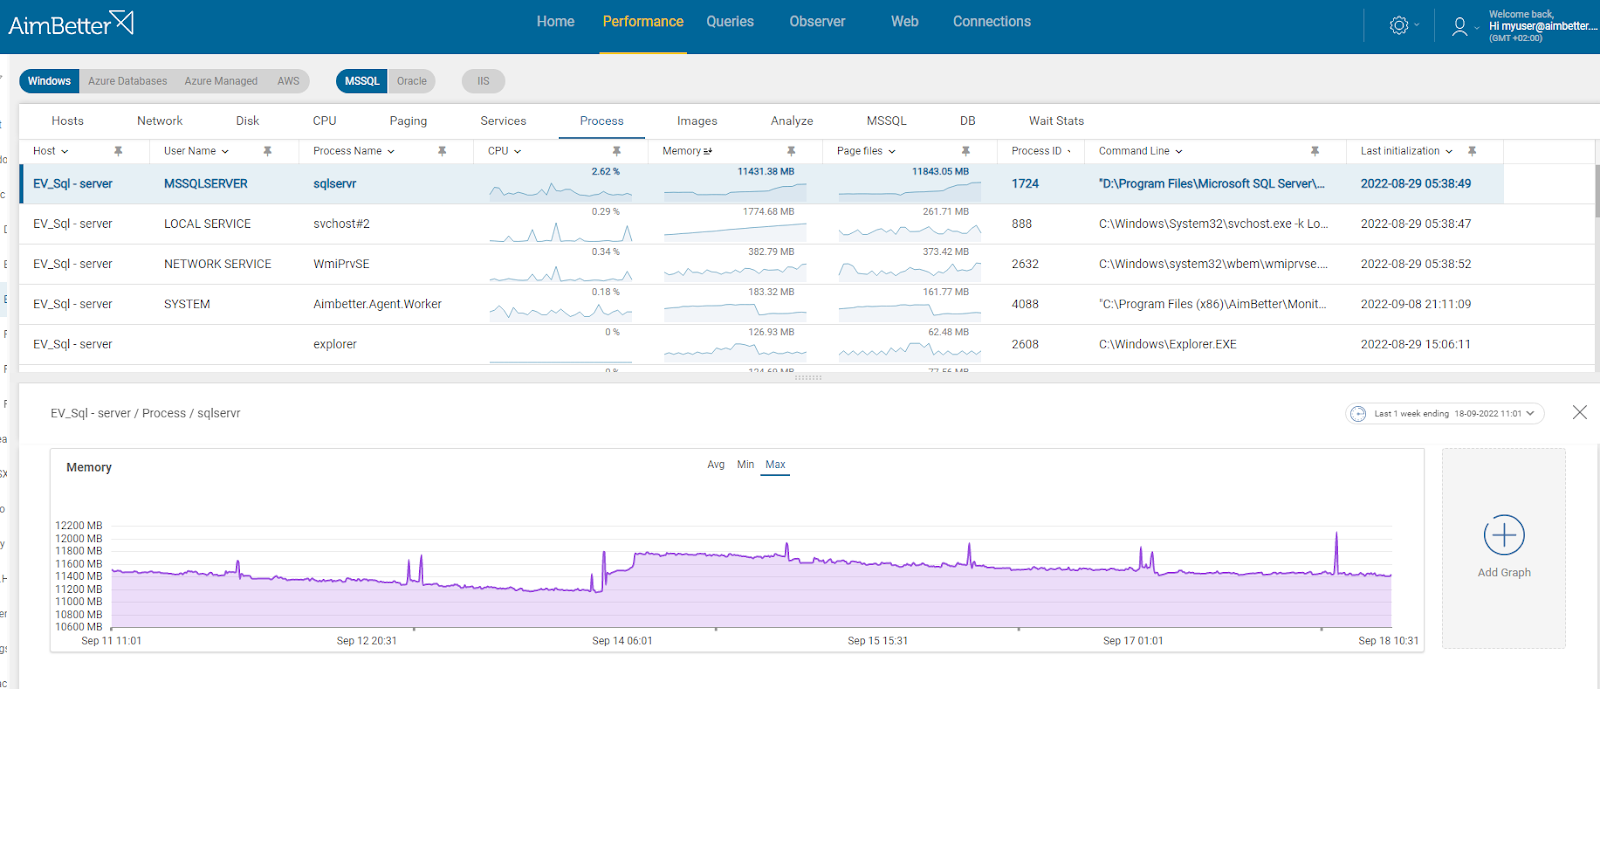Switch to the Network tab
1600x848 pixels.
(x=160, y=121)
